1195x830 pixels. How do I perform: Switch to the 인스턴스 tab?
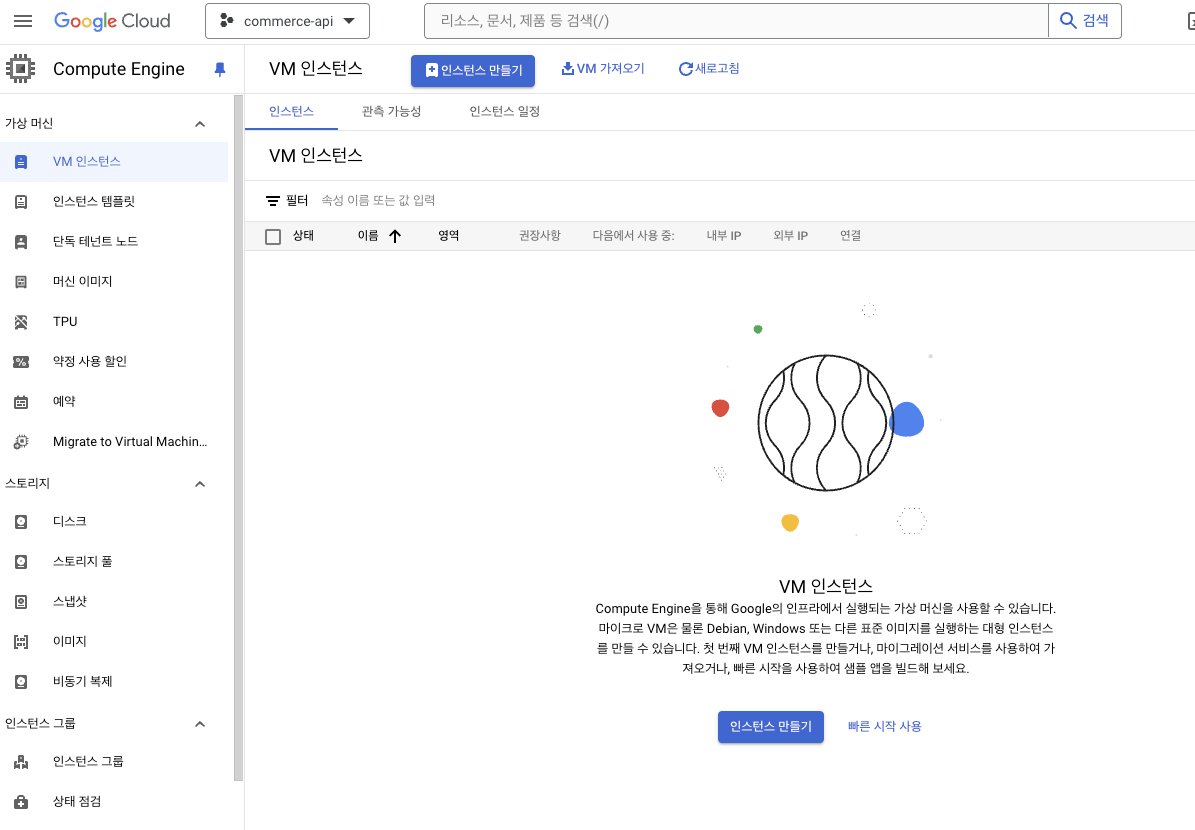pyautogui.click(x=291, y=111)
